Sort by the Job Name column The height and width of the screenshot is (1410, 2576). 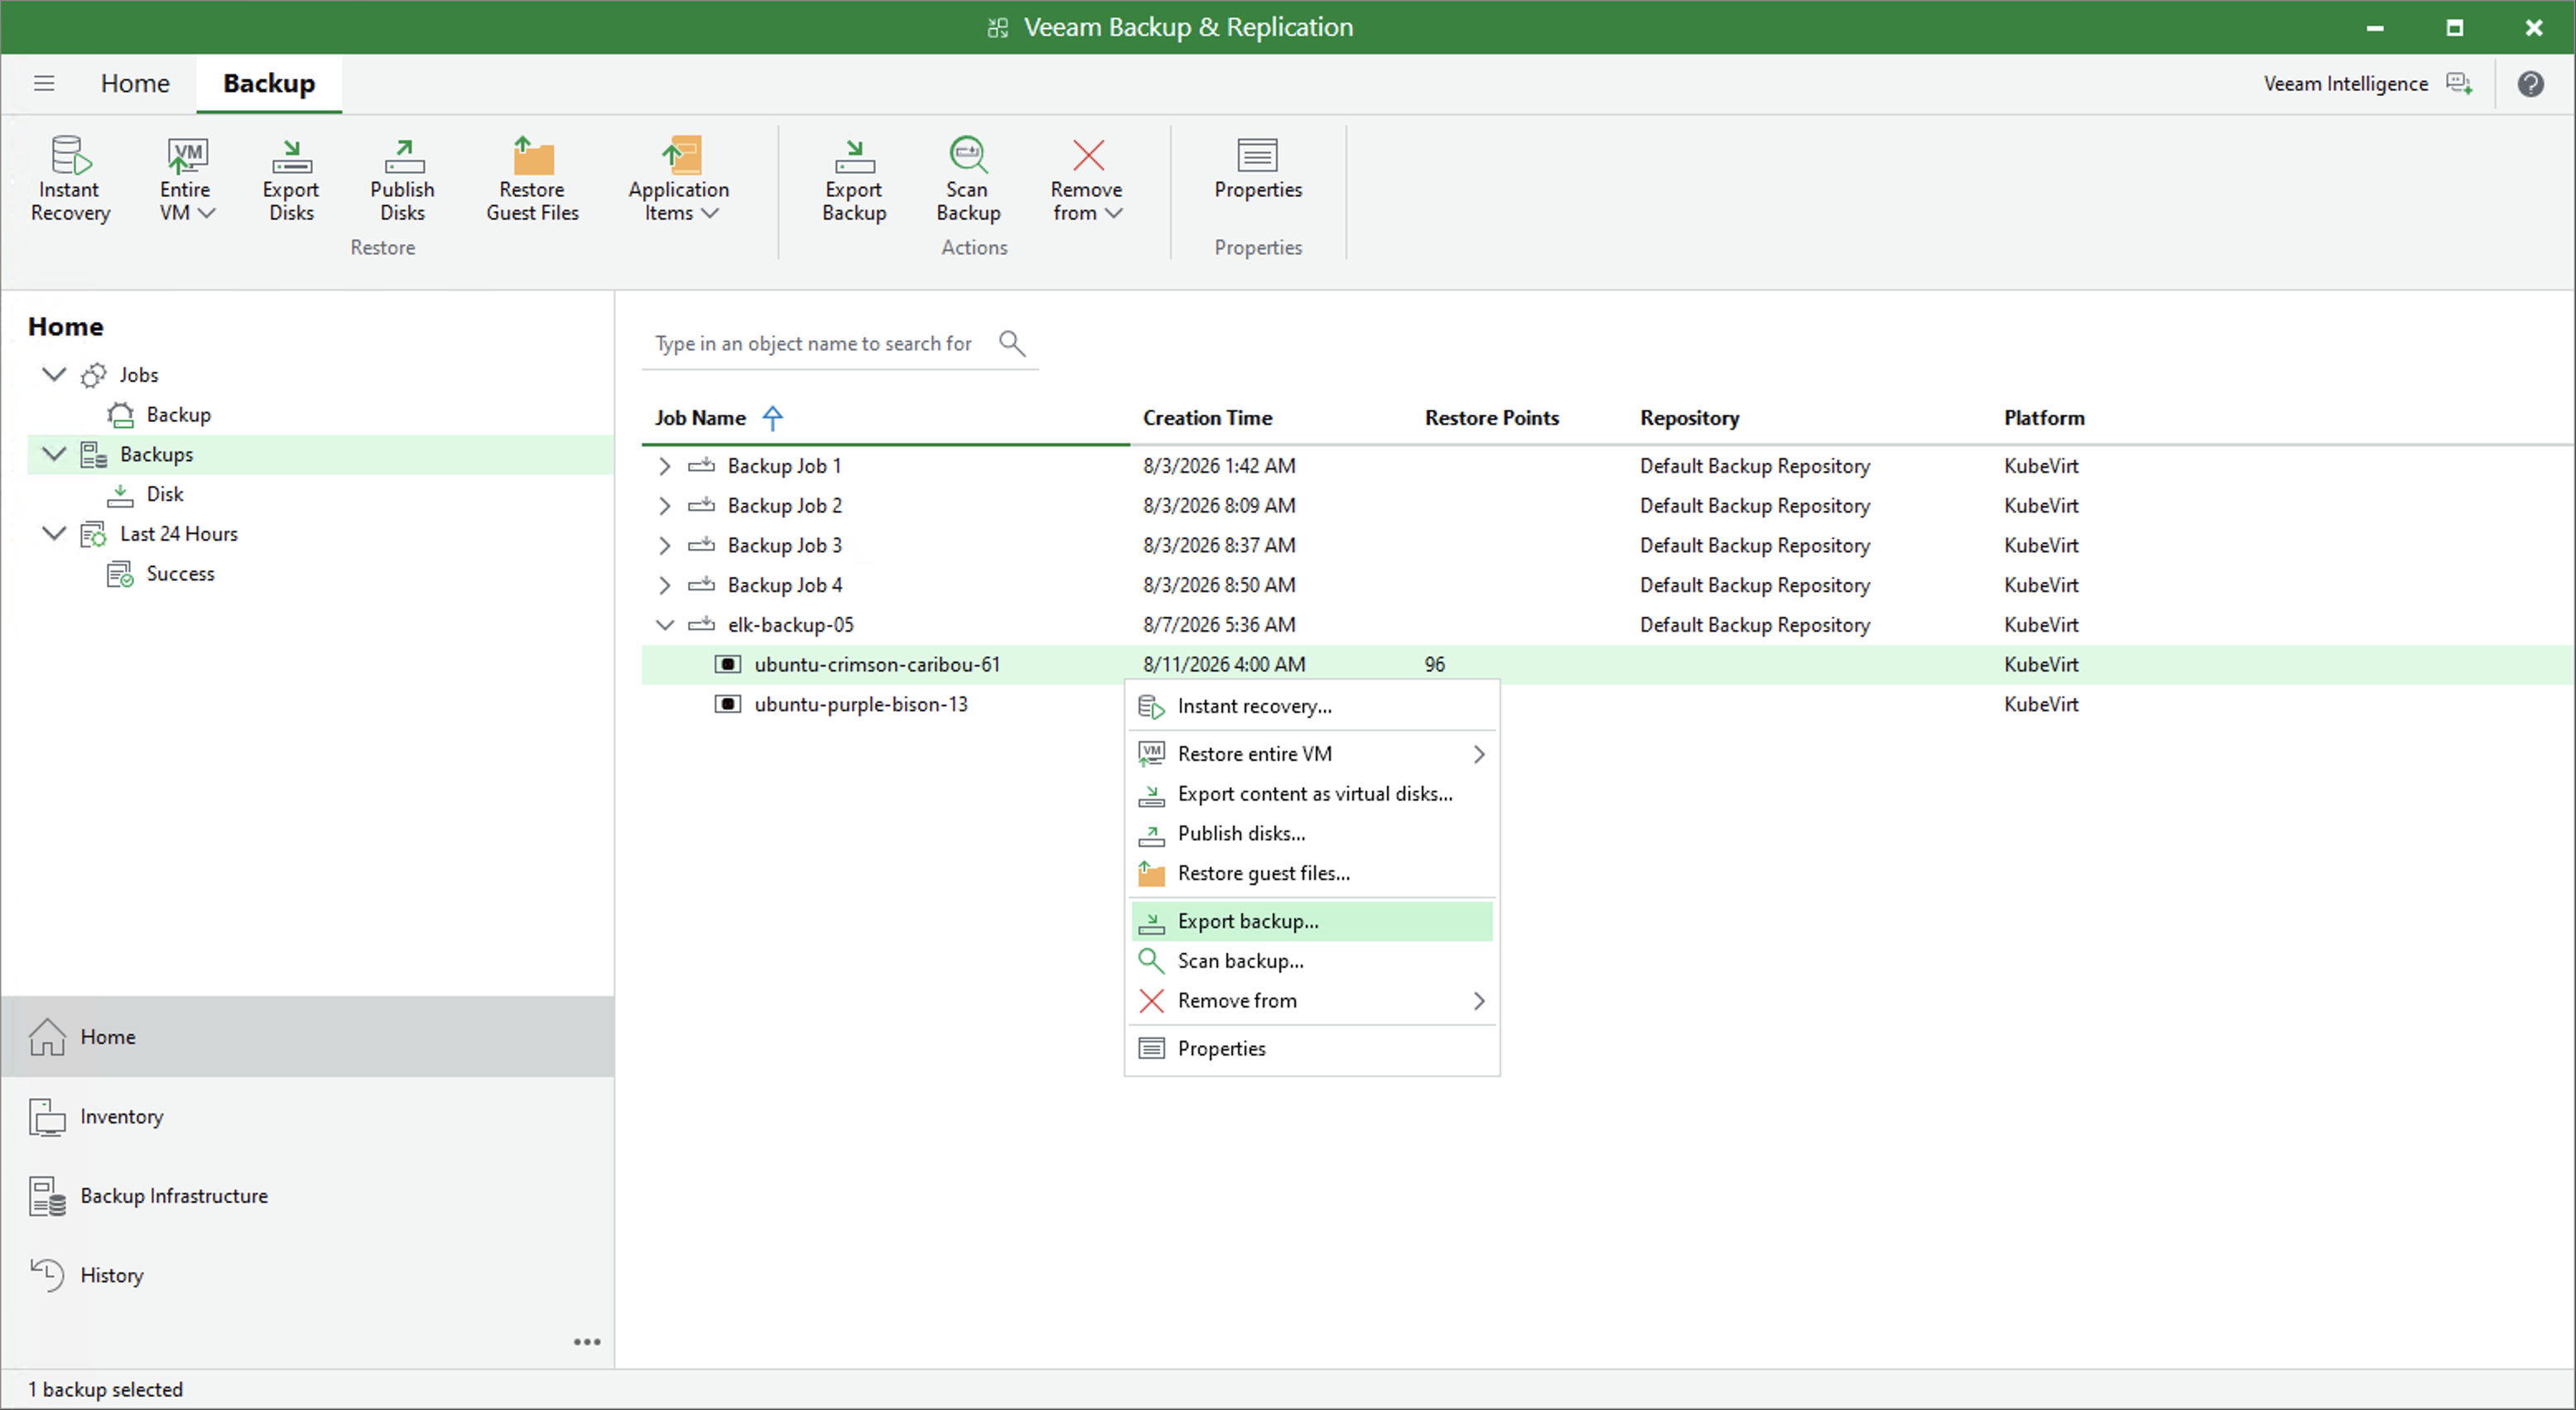[x=701, y=418]
